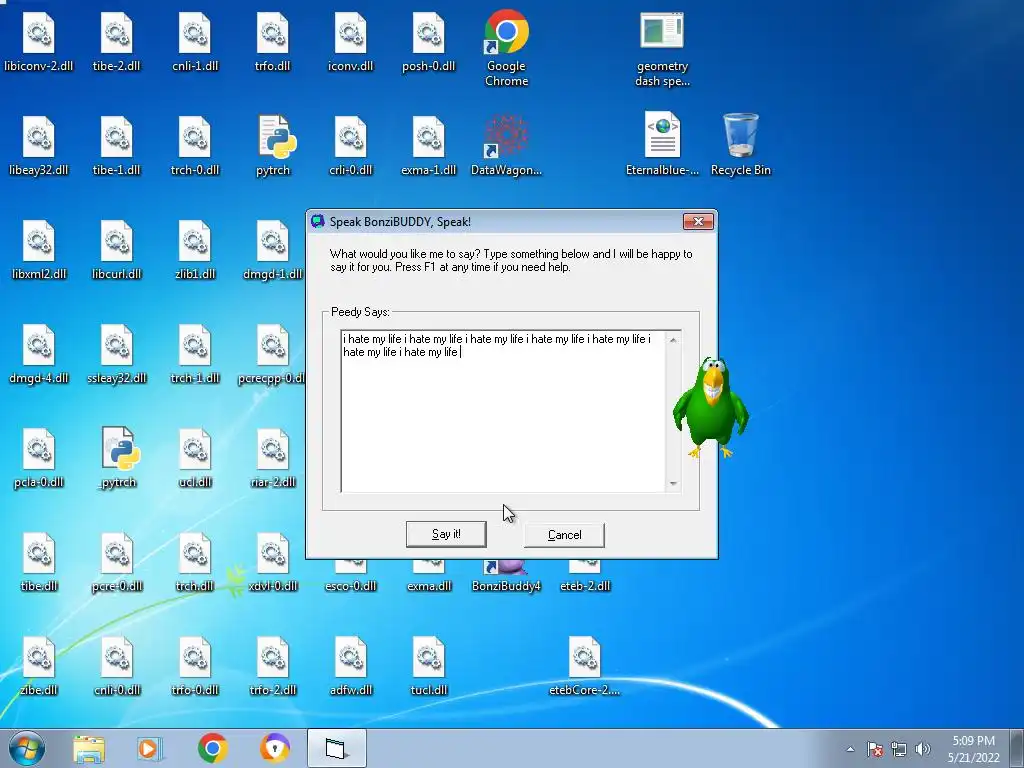Select the trfo-2.dll file icon
This screenshot has height=768, width=1024.
(x=273, y=665)
